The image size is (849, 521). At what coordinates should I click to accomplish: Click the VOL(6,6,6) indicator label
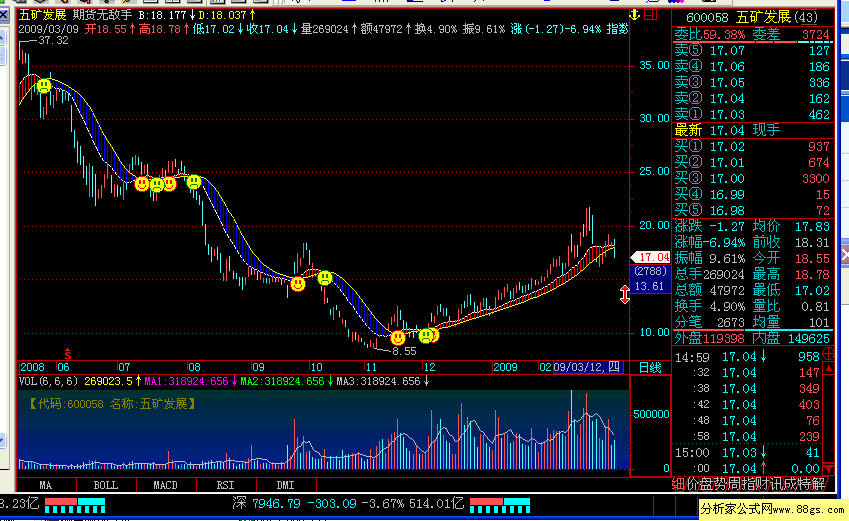48,381
